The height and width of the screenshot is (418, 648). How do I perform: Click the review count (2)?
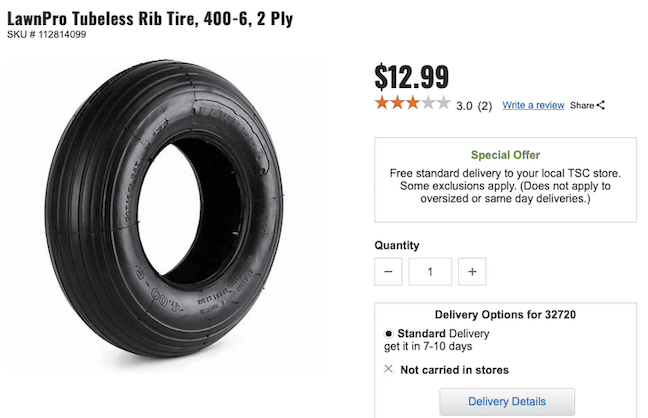(x=485, y=105)
